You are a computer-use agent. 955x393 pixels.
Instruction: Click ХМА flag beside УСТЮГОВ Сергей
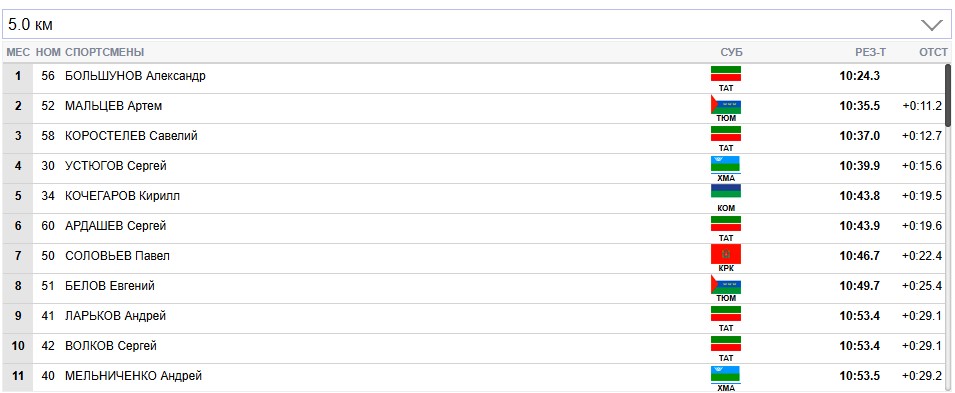725,165
